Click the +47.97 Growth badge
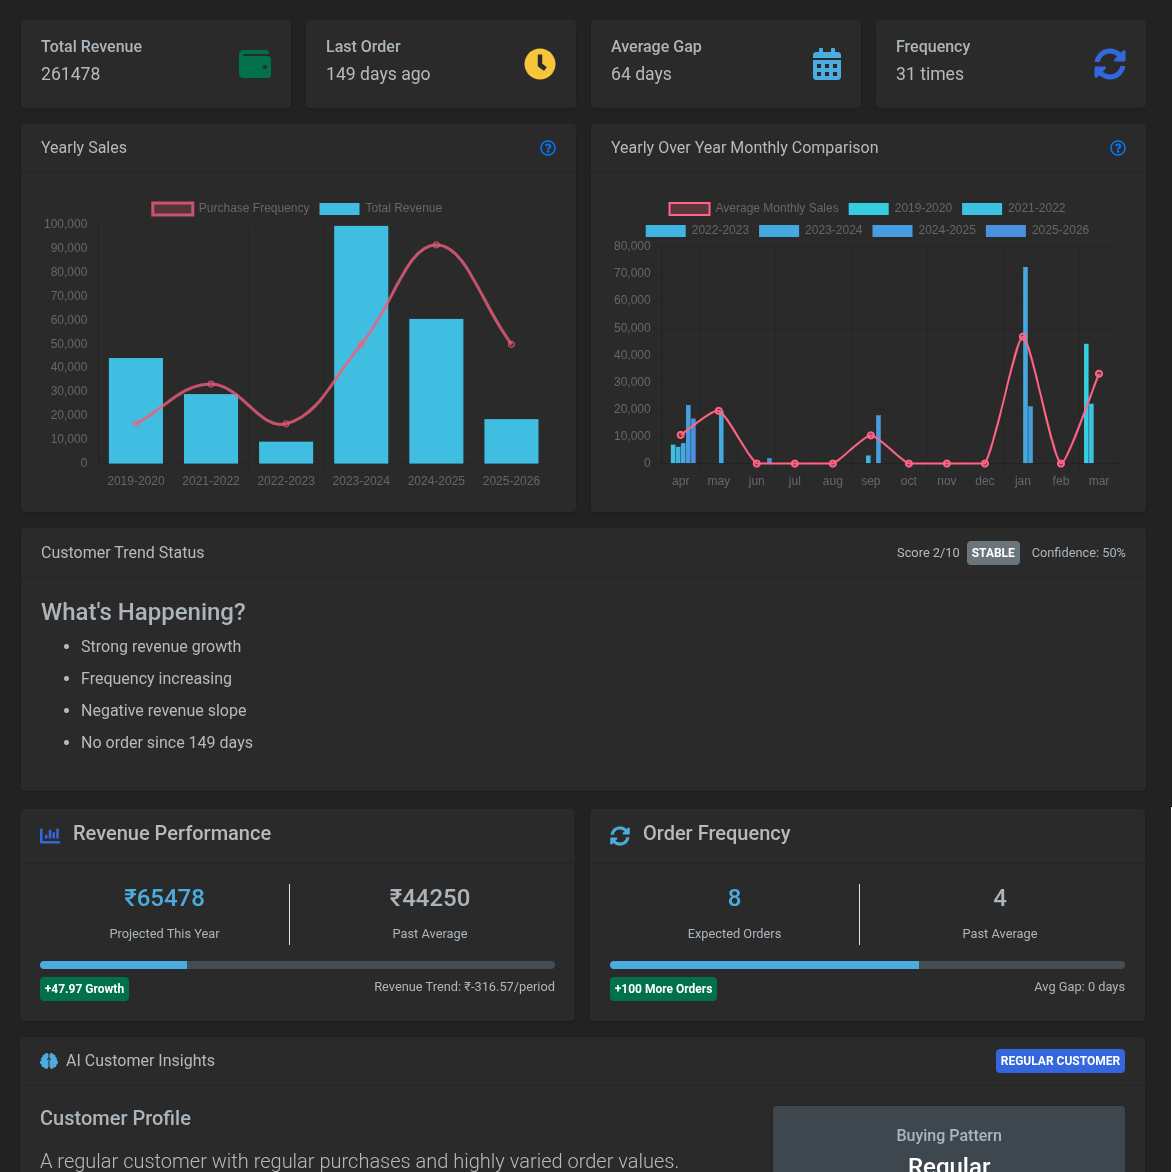This screenshot has height=1172, width=1172. [x=84, y=989]
